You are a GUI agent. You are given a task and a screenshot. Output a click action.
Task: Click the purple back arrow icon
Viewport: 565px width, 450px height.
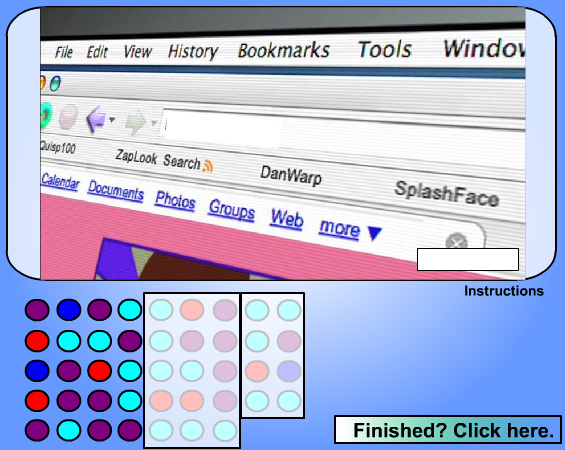[x=96, y=119]
